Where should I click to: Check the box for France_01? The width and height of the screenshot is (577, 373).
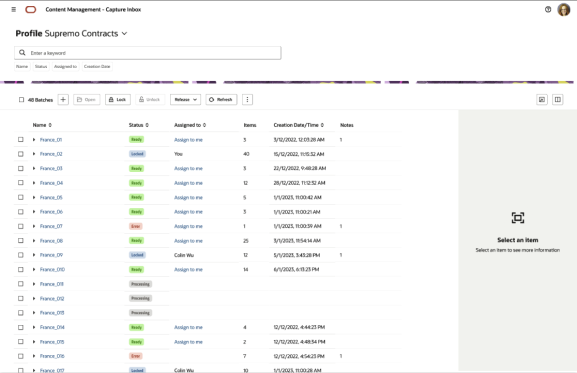(x=21, y=139)
